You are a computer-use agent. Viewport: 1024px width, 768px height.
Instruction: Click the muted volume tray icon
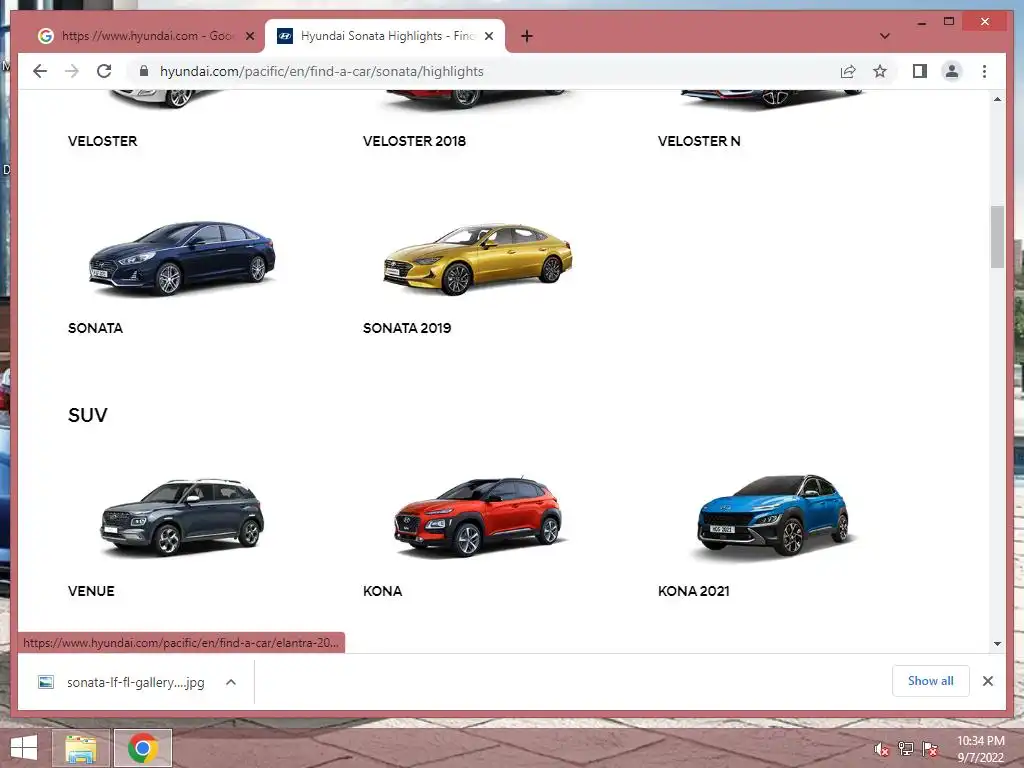[x=882, y=749]
